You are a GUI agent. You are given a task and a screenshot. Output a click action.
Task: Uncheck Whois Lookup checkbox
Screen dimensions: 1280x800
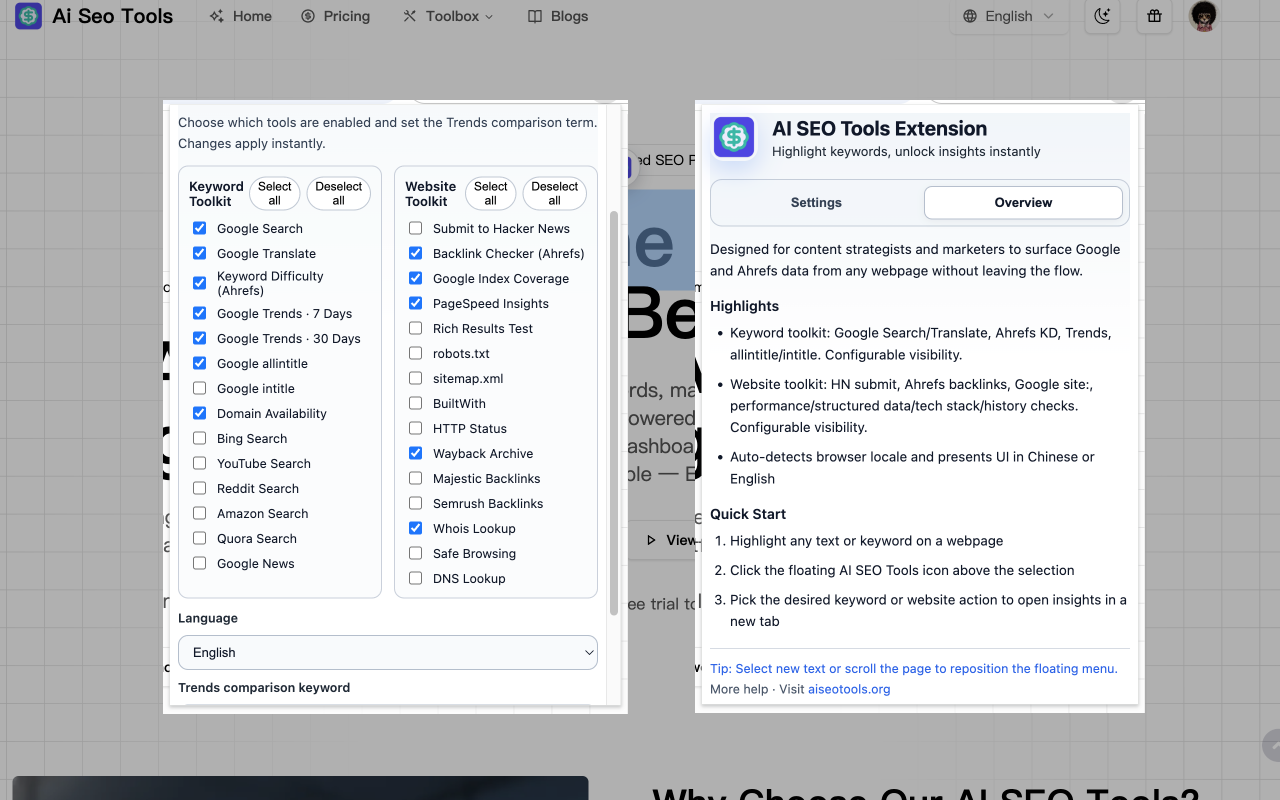[x=416, y=528]
